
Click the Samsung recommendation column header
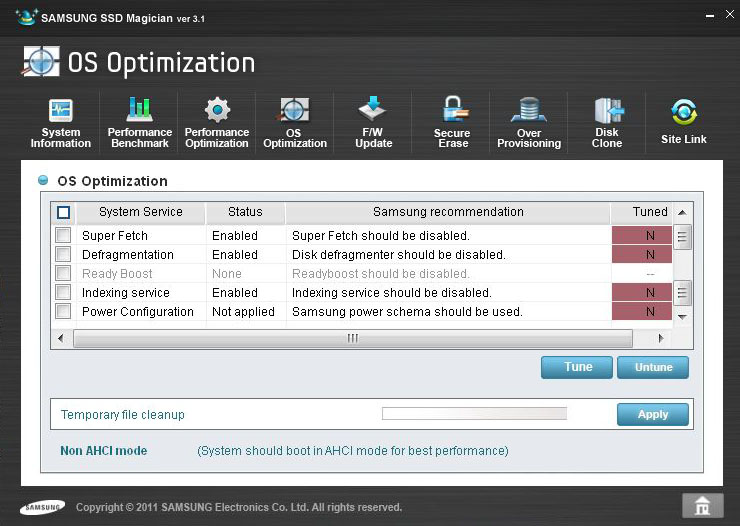pos(448,212)
